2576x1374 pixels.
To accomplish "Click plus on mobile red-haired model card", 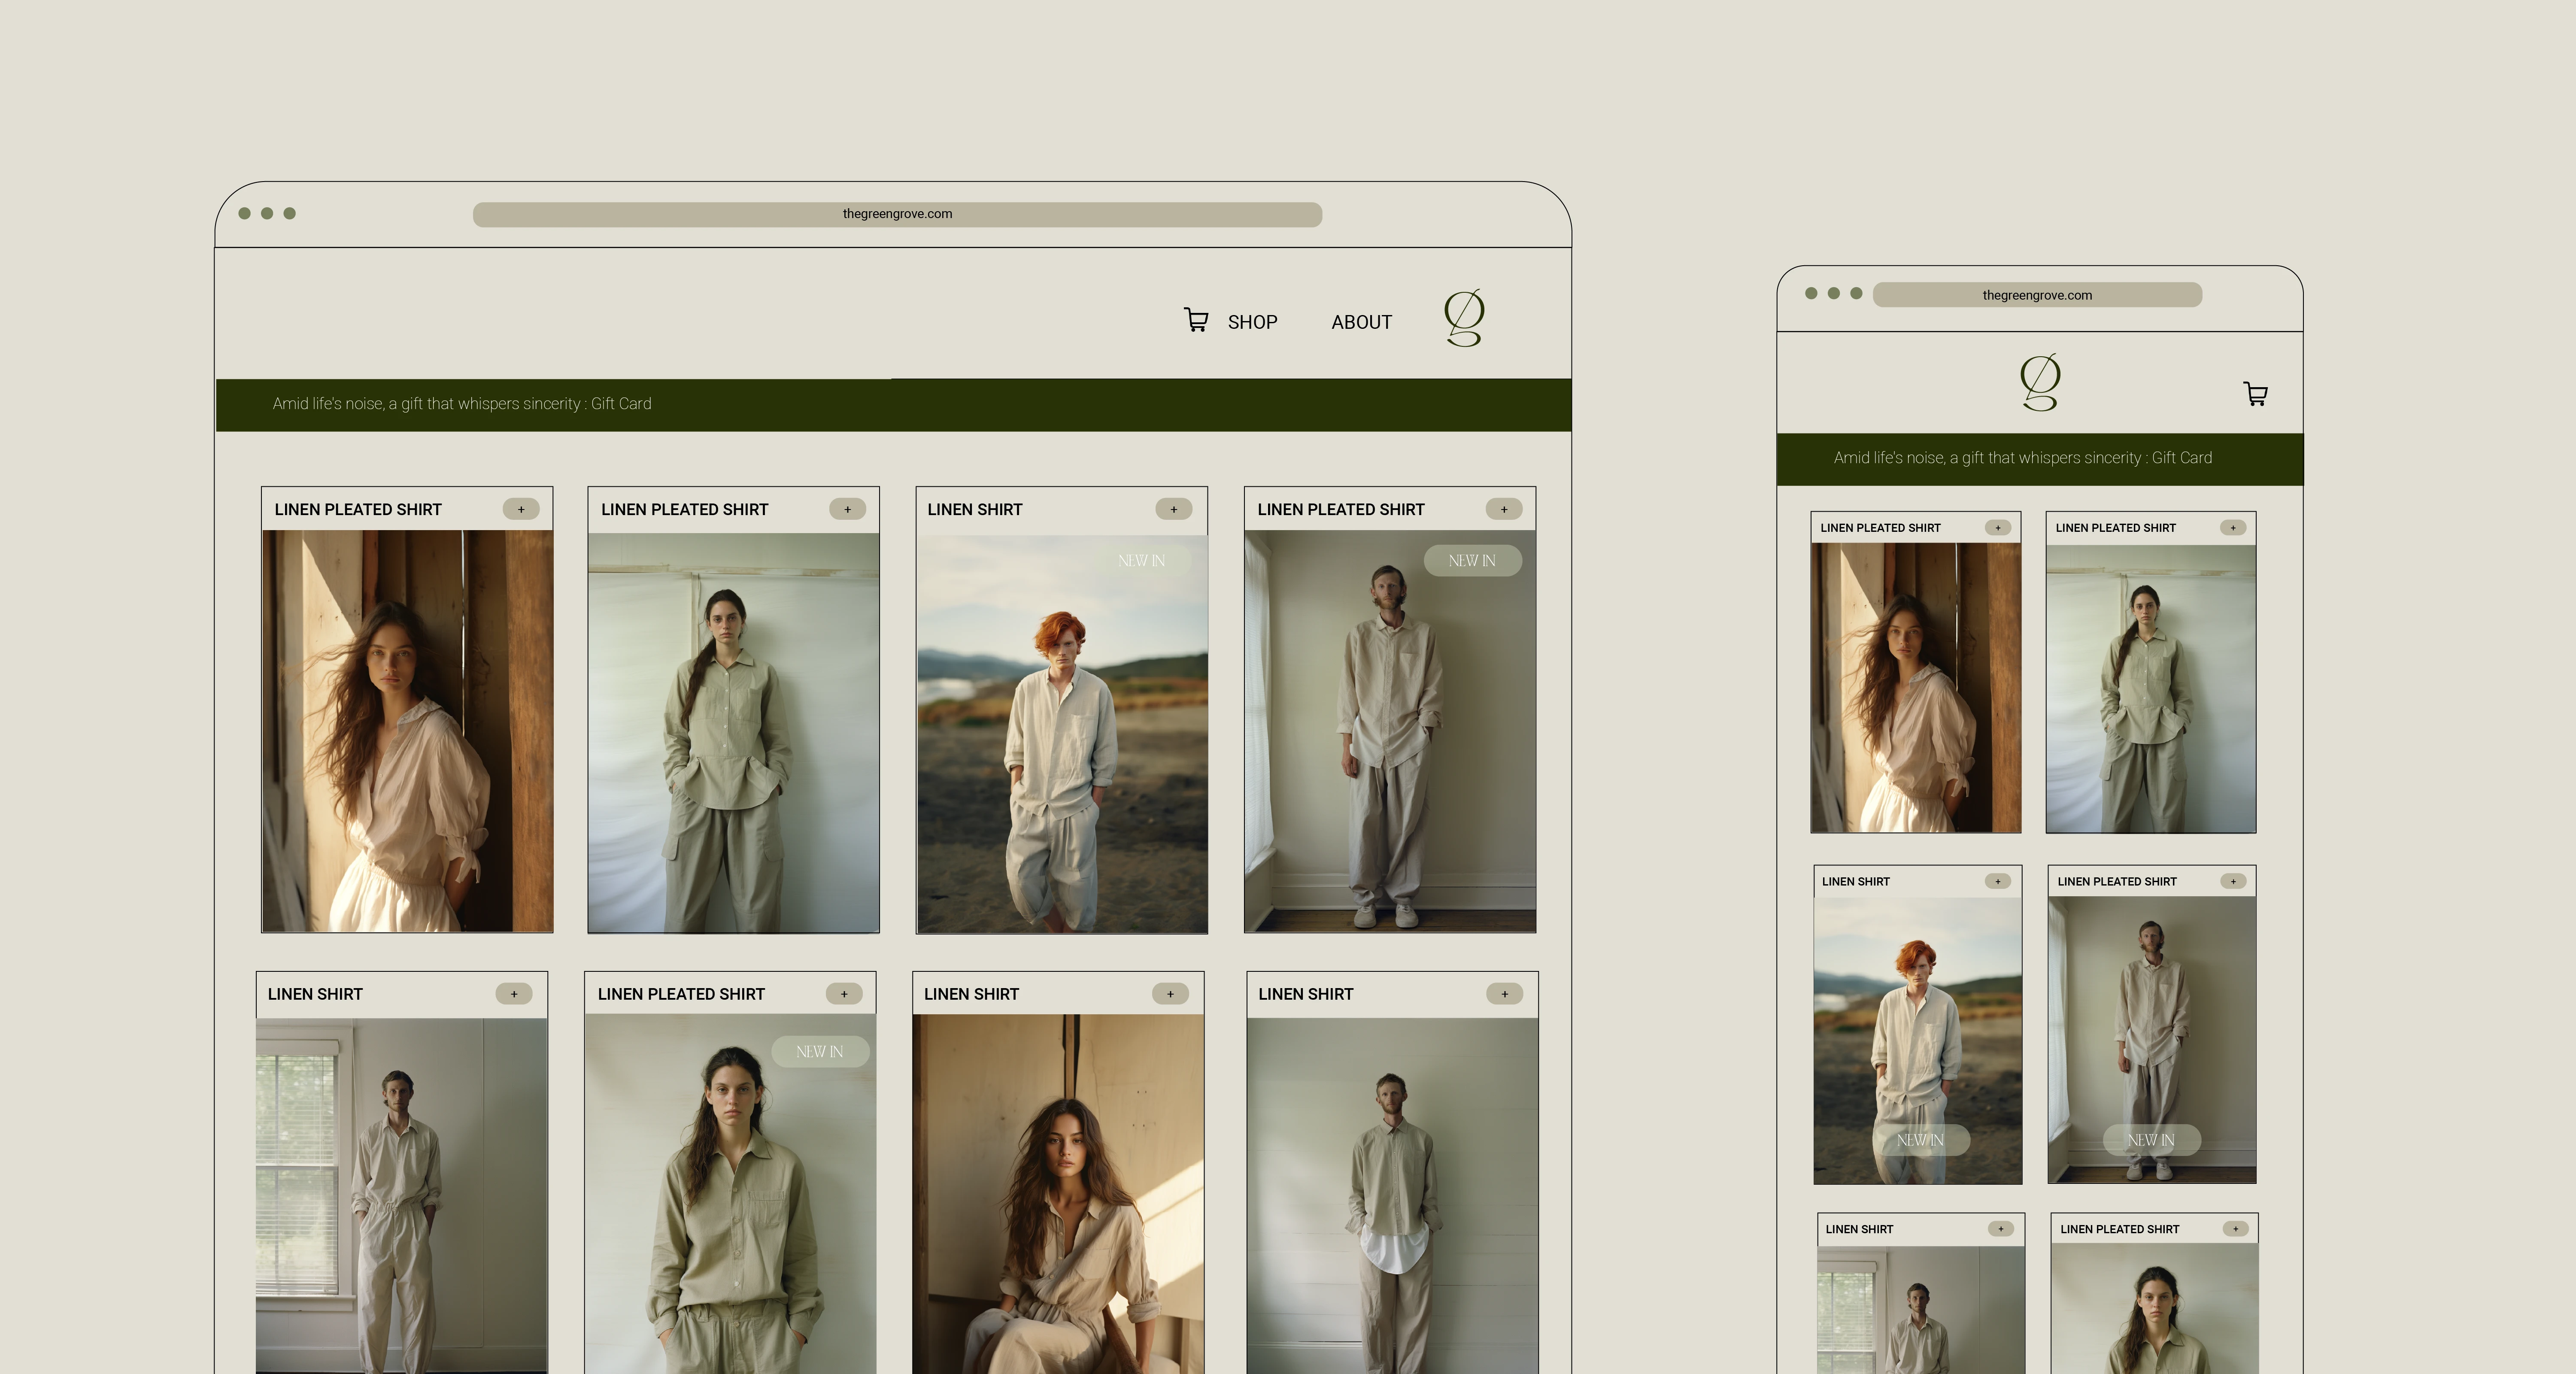I will [1998, 881].
